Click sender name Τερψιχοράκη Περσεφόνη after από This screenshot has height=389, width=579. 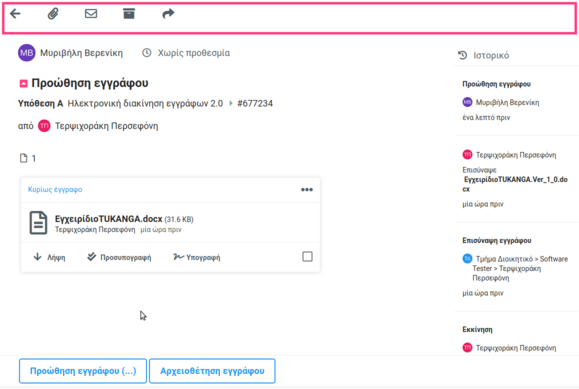pyautogui.click(x=106, y=126)
